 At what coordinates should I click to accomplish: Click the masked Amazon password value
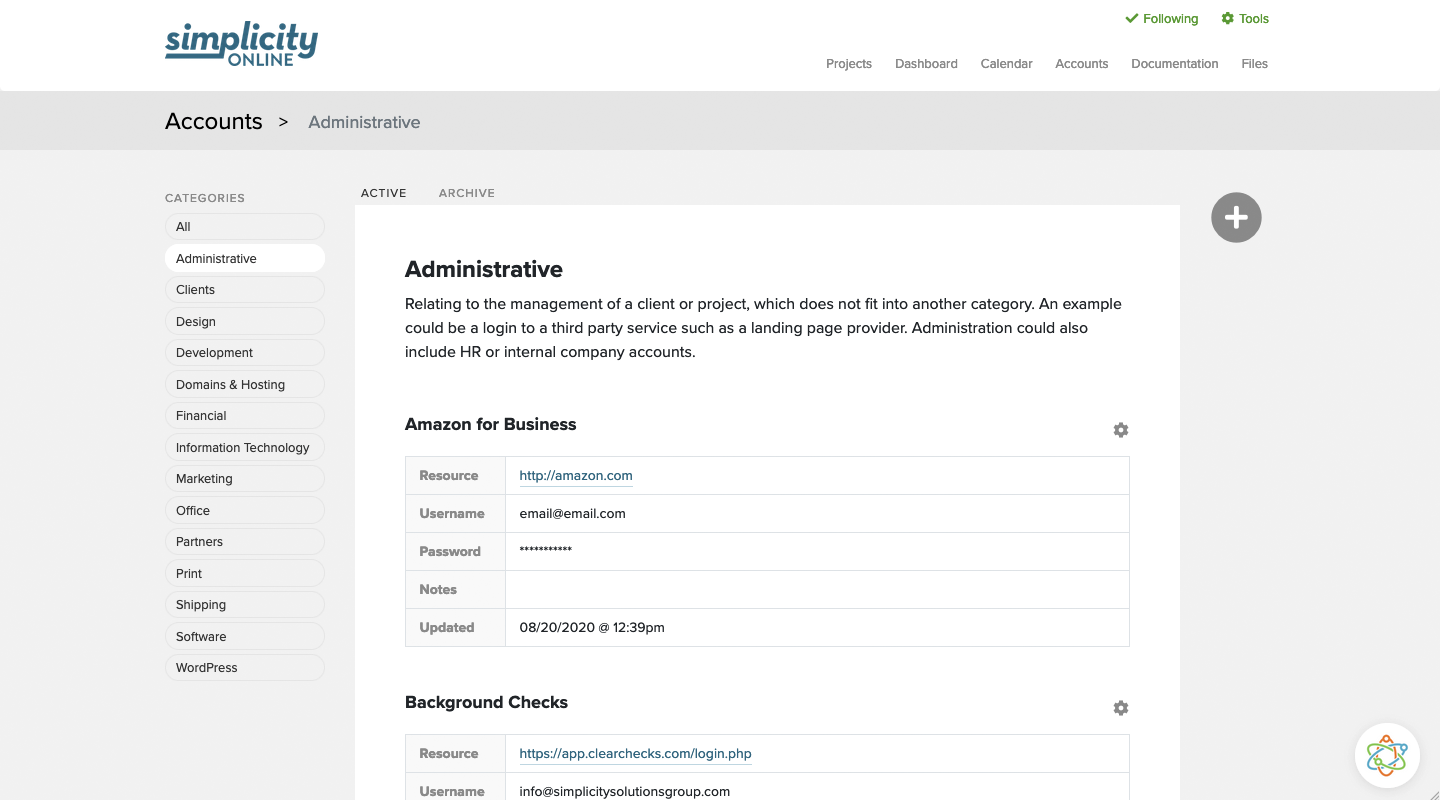tap(545, 551)
